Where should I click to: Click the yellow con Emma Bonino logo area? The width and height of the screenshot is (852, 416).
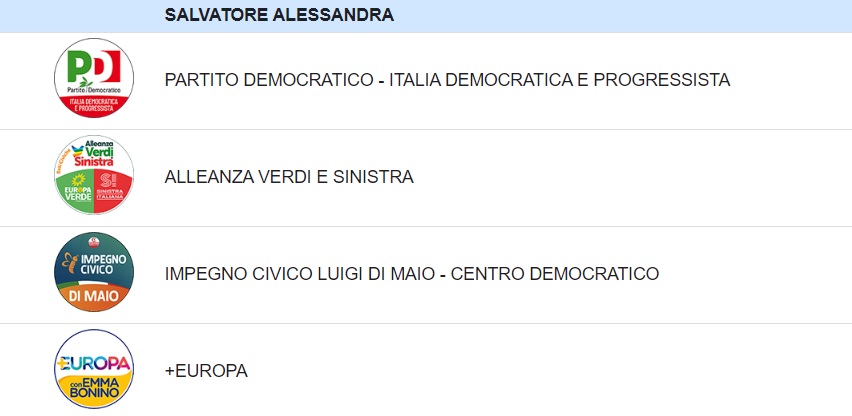(94, 388)
